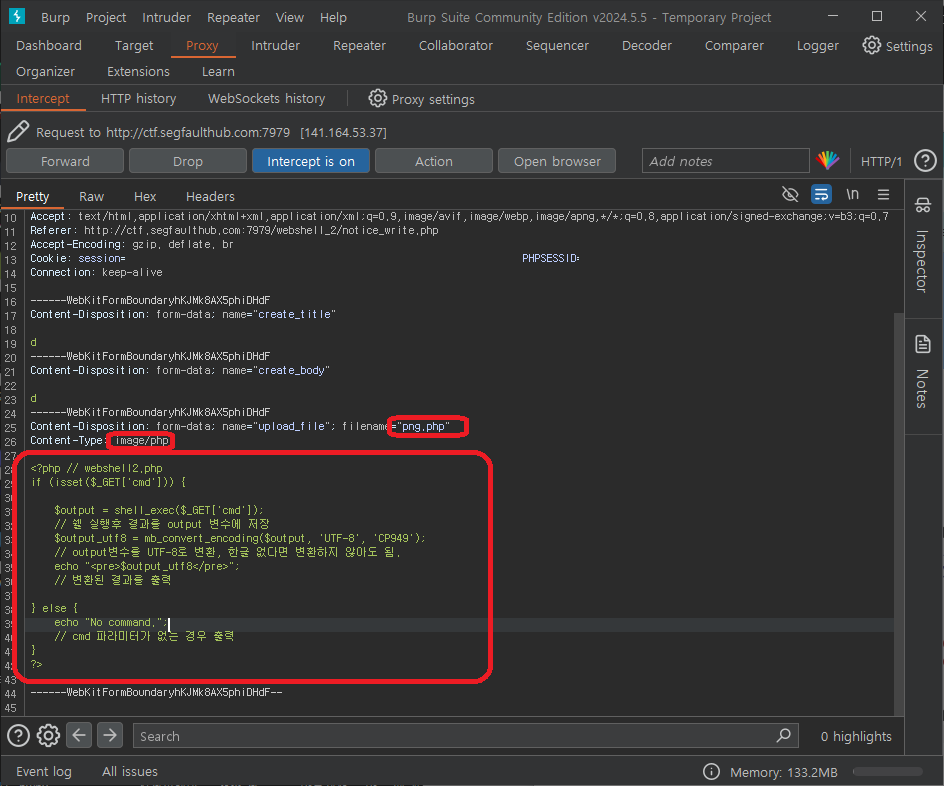Click the shell_exec code line
The width and height of the screenshot is (944, 786).
(159, 510)
